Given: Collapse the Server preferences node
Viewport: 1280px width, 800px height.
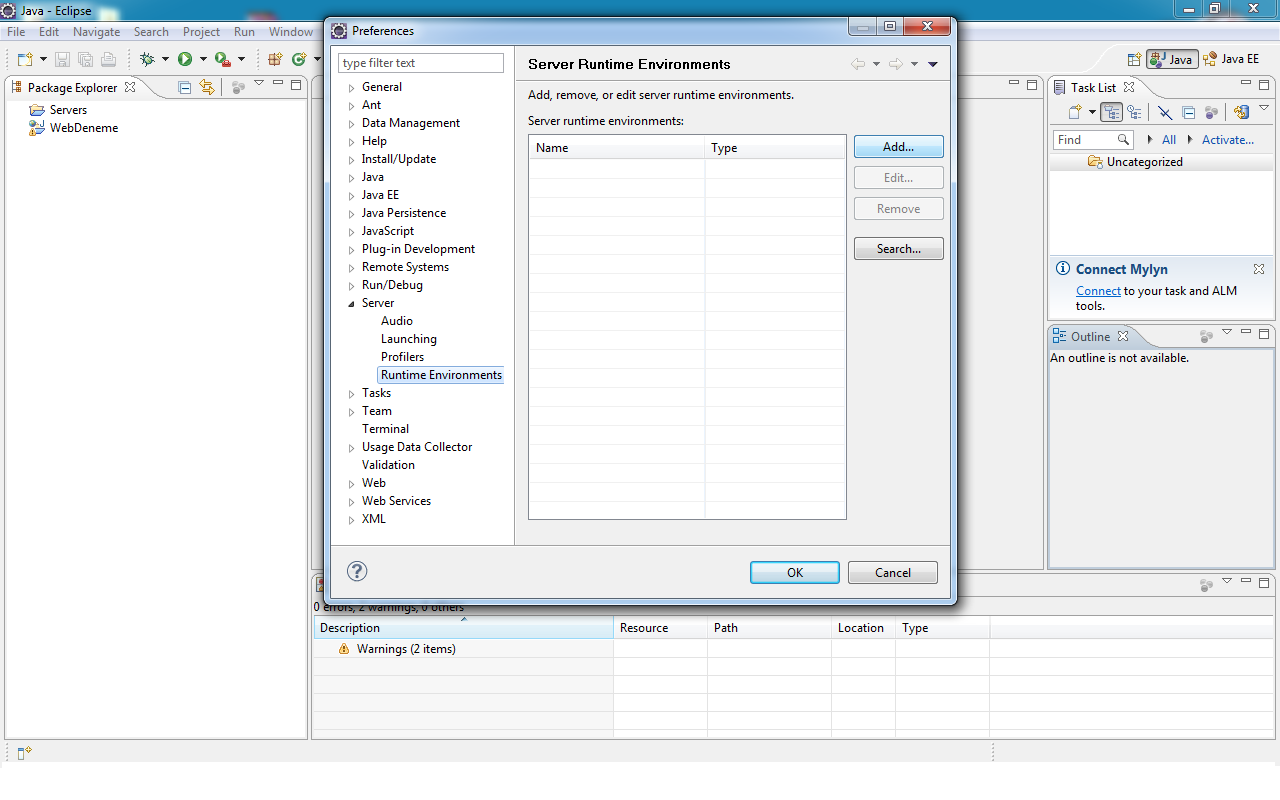Looking at the screenshot, I should 352,304.
